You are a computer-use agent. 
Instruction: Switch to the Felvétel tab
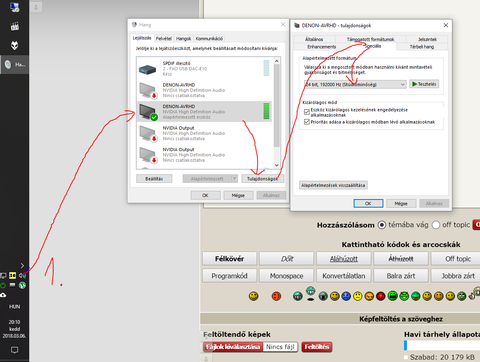(x=164, y=38)
